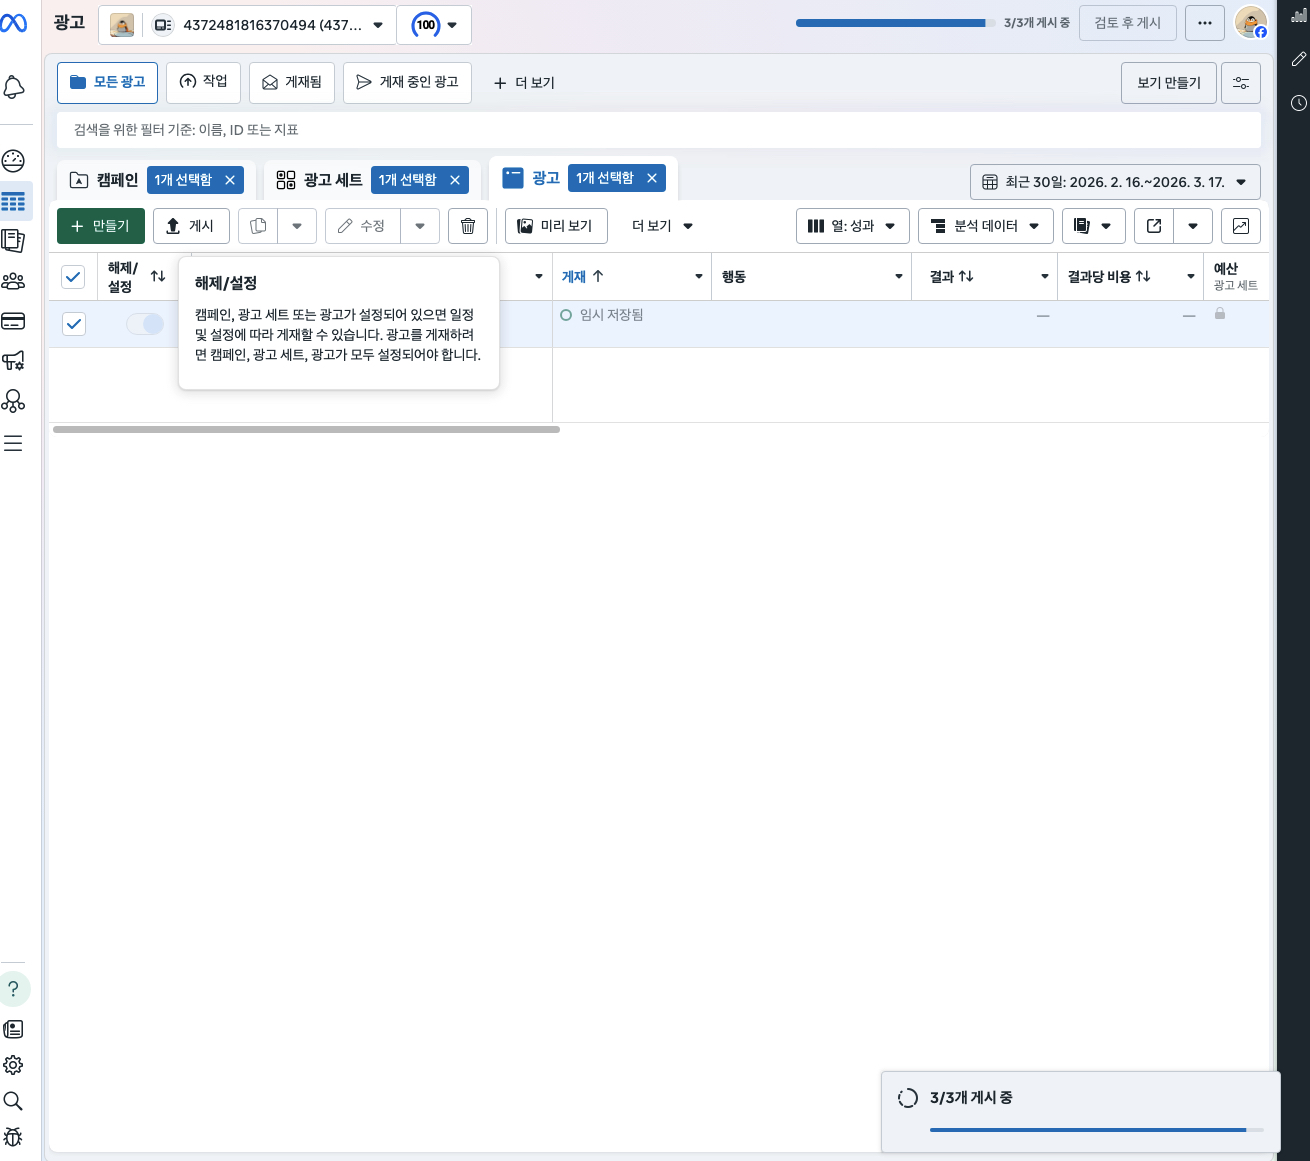Expand the 분석 데이터 breakdown dropdown
Screen dimensions: 1310x1161
click(x=985, y=226)
